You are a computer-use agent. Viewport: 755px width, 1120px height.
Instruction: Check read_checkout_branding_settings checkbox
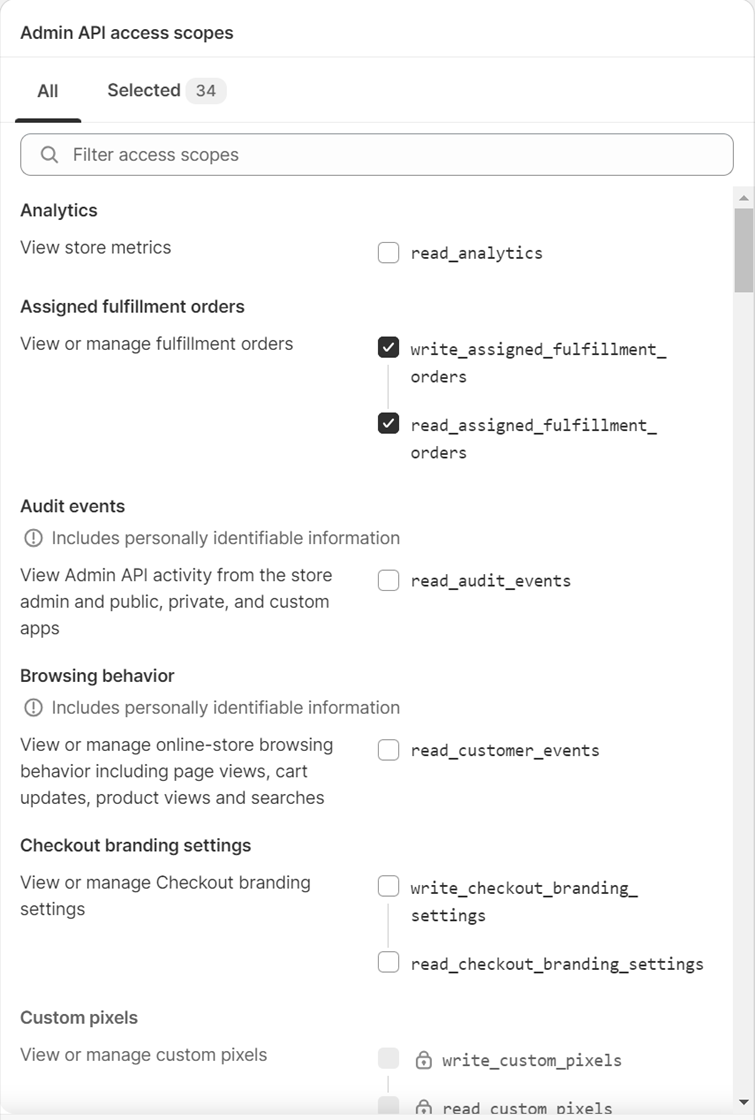click(389, 963)
